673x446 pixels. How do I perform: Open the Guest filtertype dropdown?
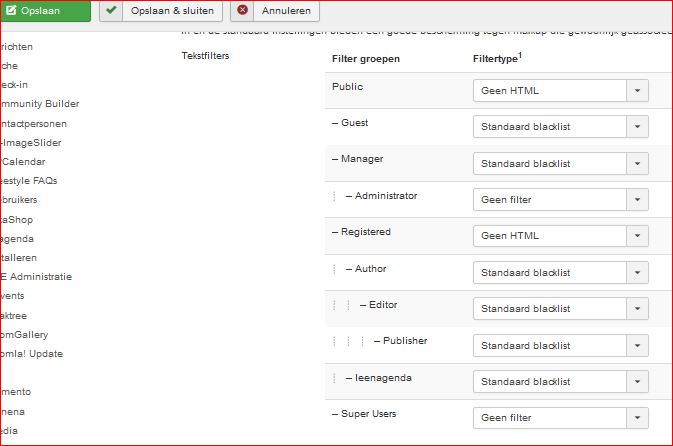point(561,127)
